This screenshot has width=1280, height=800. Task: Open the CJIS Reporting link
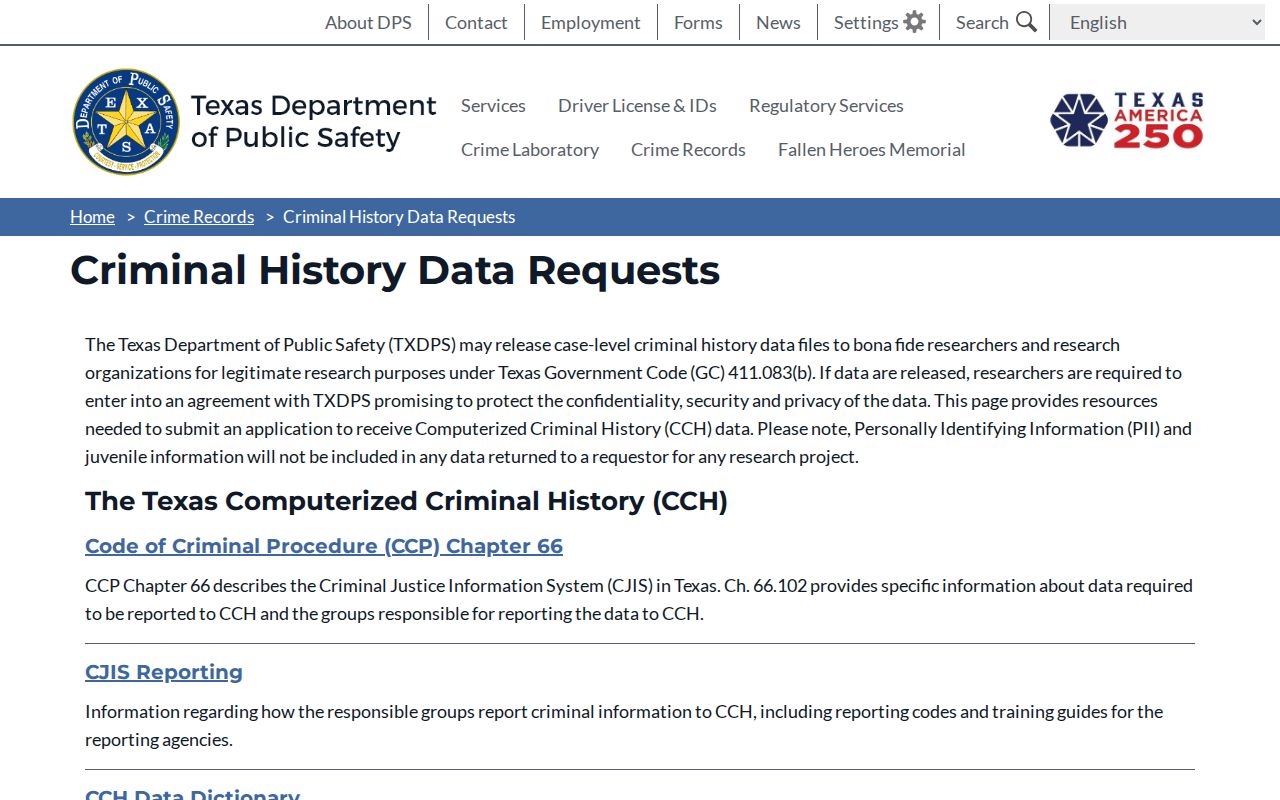click(x=164, y=672)
